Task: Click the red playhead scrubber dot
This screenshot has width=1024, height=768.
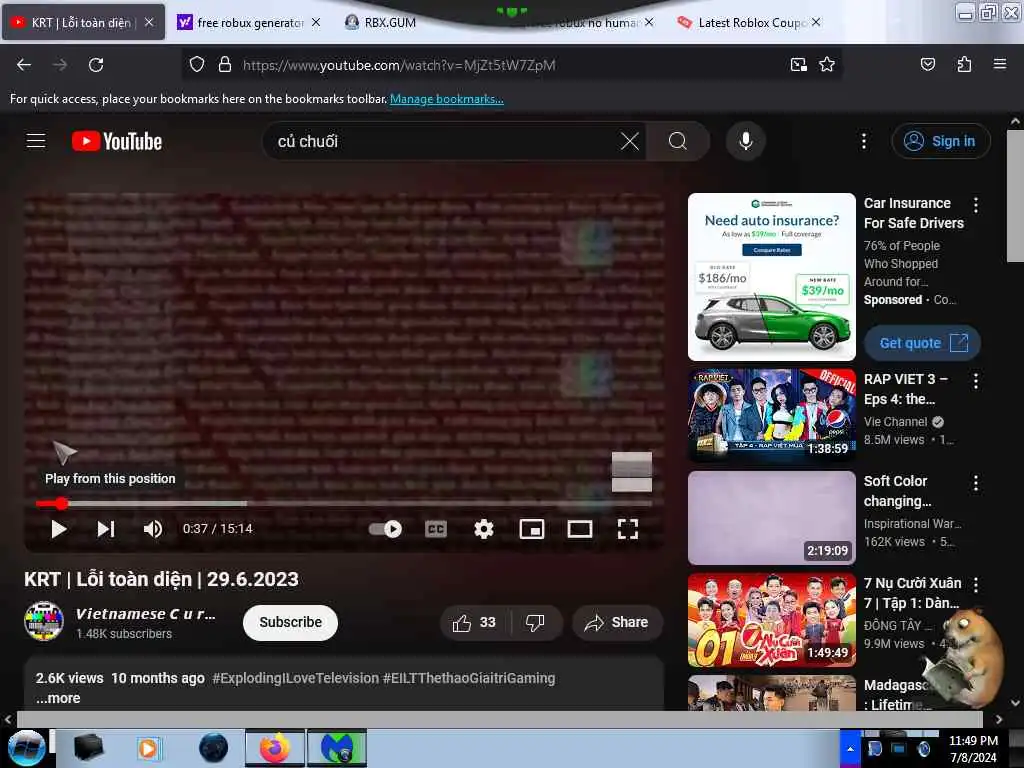Action: pyautogui.click(x=61, y=504)
